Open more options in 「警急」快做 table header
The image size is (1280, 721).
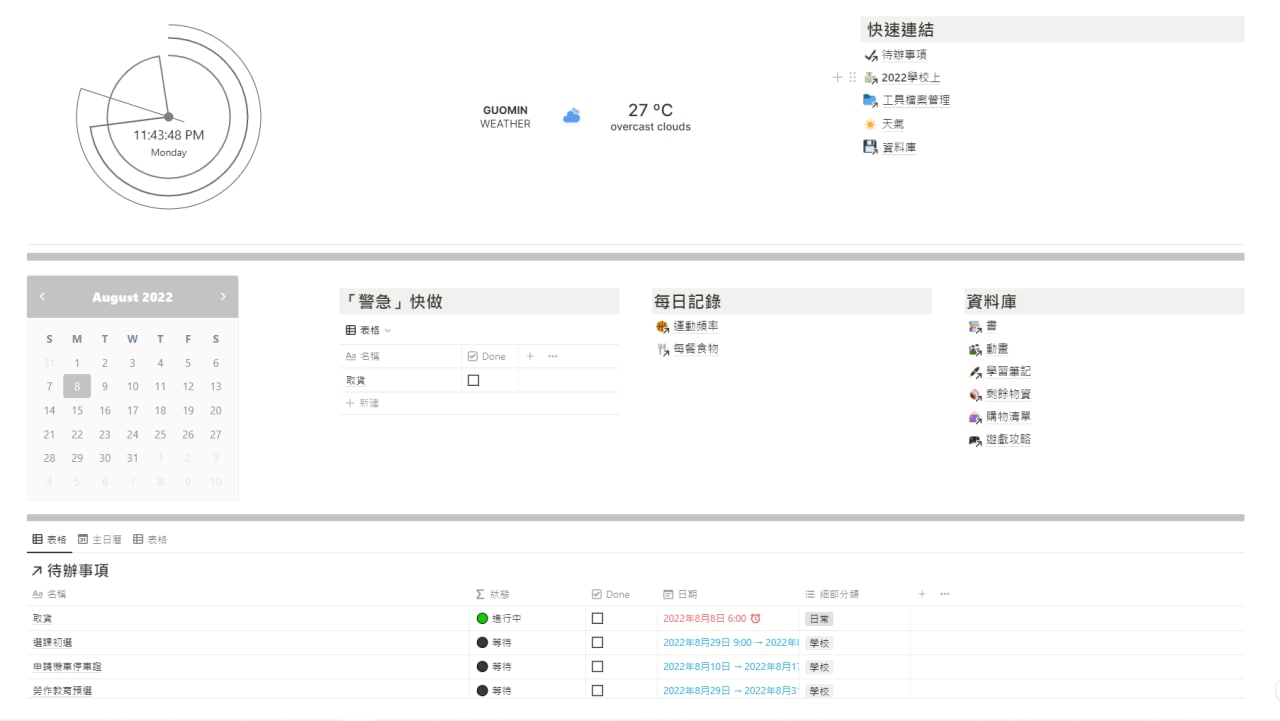(552, 356)
